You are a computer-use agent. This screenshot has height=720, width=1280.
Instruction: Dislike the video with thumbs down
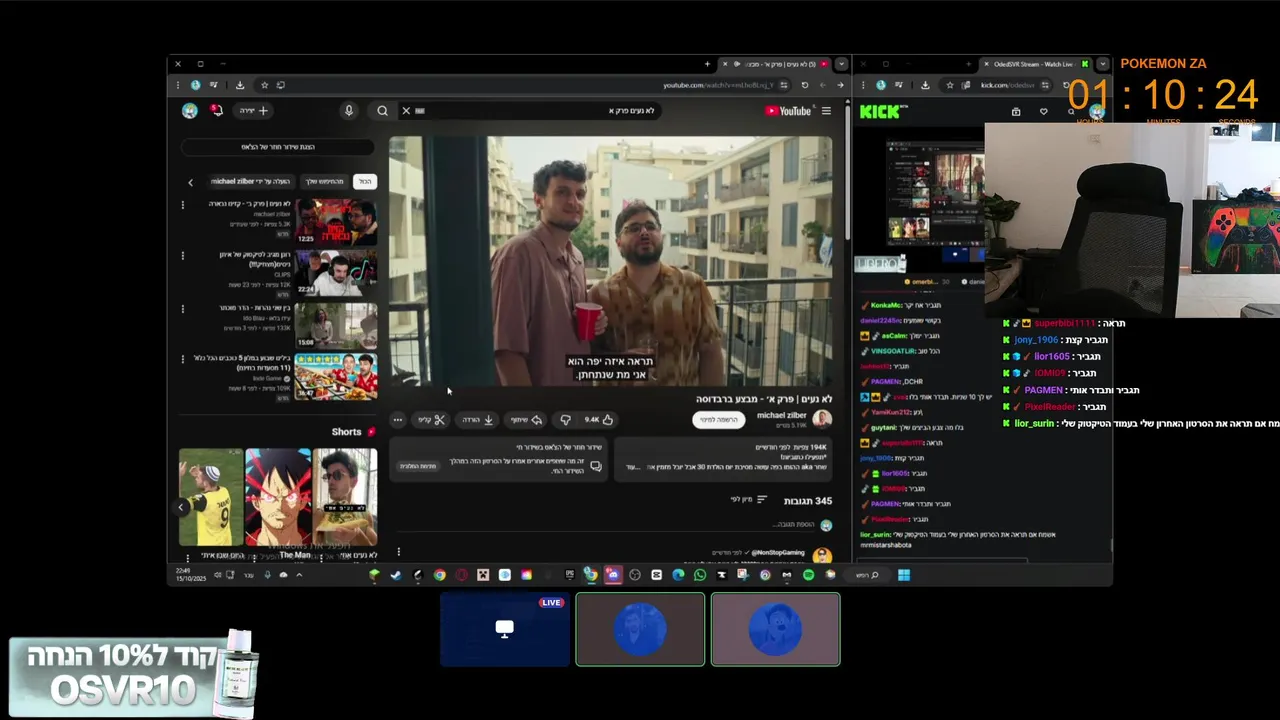565,420
